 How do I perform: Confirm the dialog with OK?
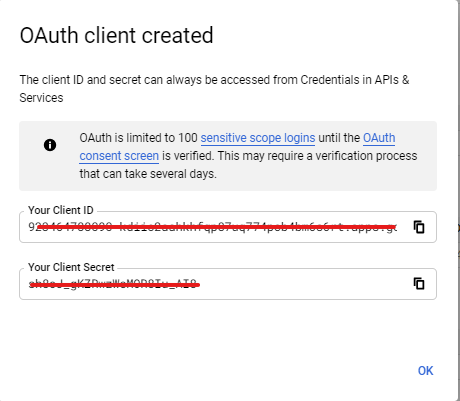click(x=425, y=371)
